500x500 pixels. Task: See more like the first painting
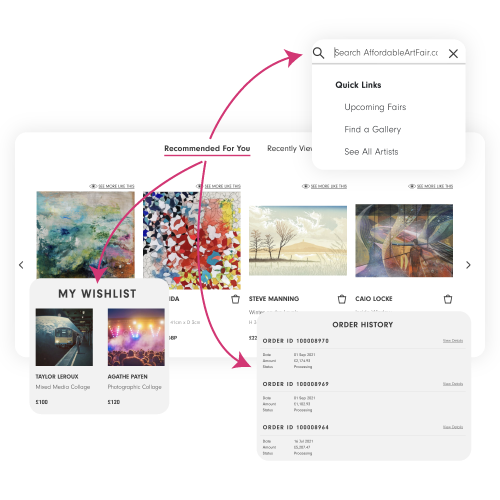112,186
